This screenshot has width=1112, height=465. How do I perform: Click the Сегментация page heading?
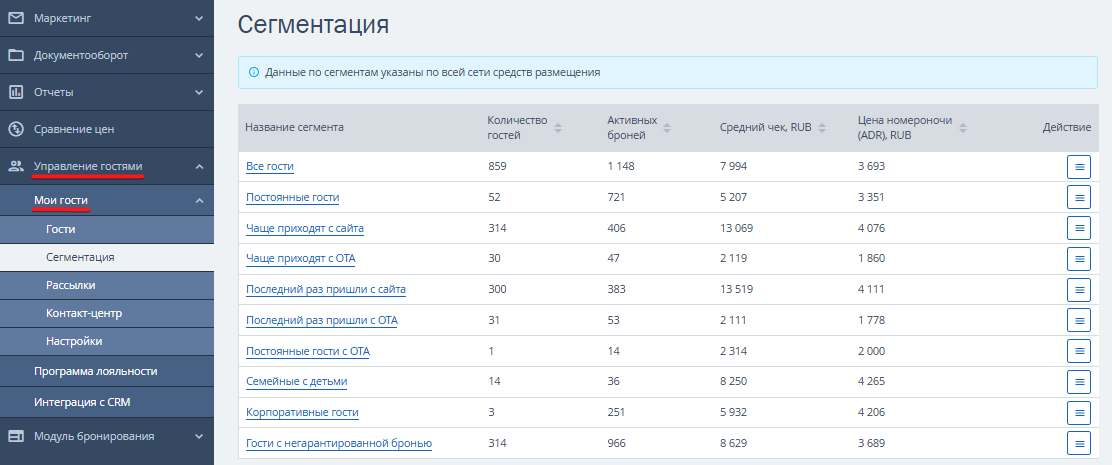313,24
